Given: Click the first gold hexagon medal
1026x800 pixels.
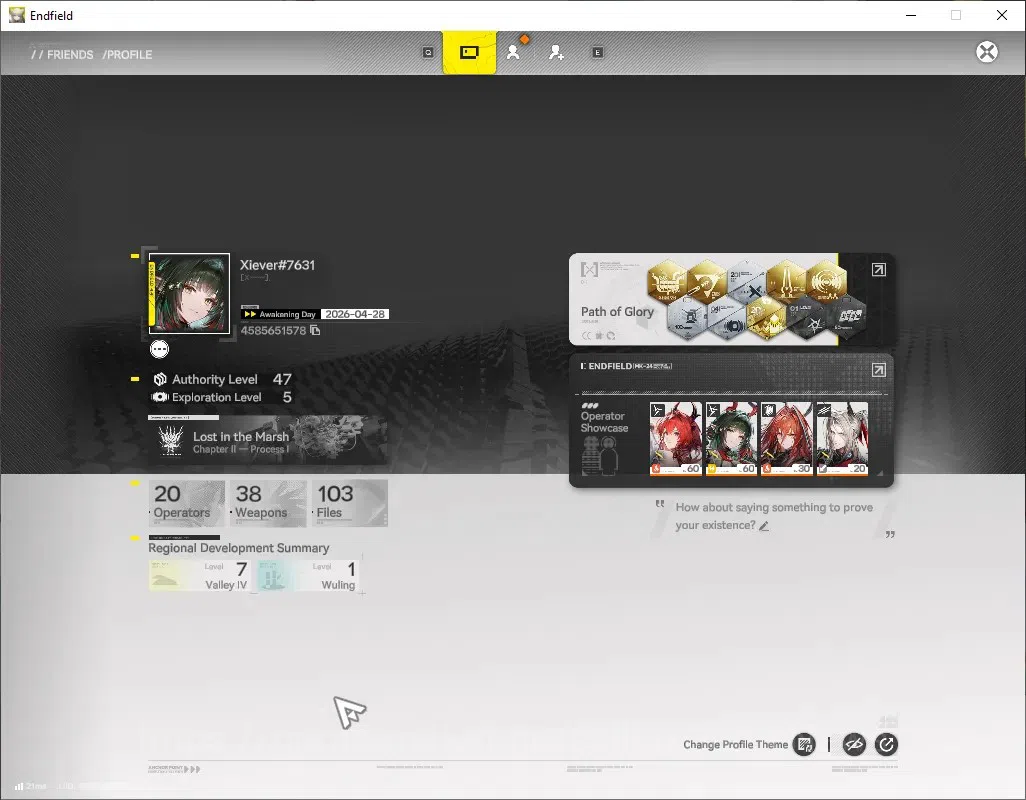Looking at the screenshot, I should [x=667, y=282].
